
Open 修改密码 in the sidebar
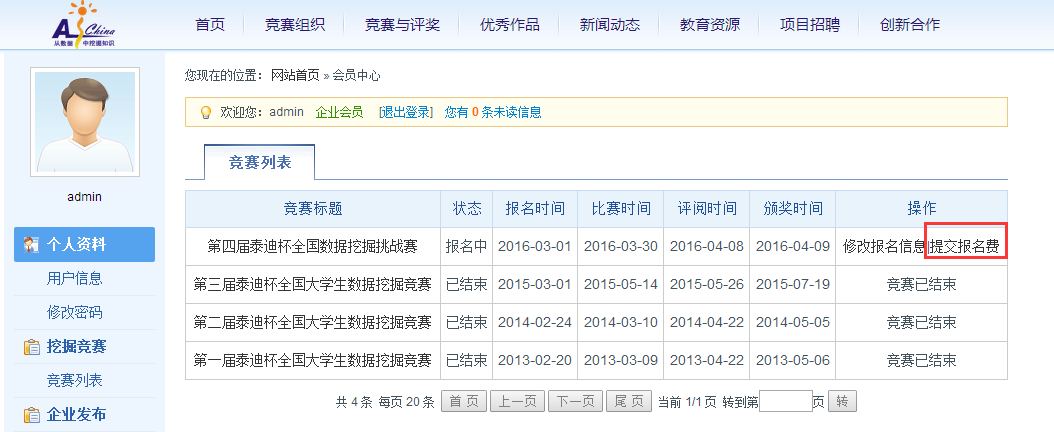click(x=75, y=312)
